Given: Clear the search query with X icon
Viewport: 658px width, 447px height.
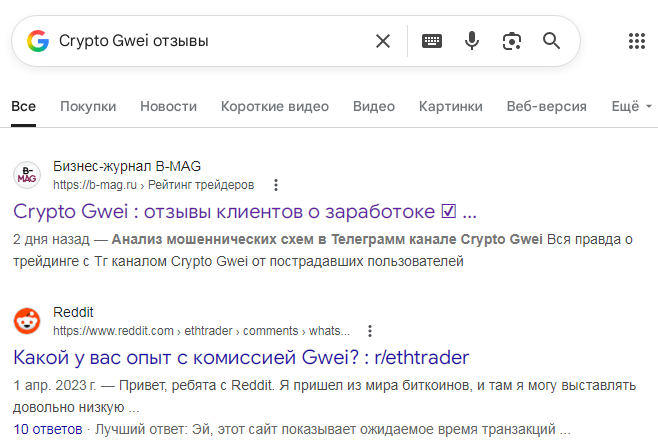Looking at the screenshot, I should [x=383, y=41].
